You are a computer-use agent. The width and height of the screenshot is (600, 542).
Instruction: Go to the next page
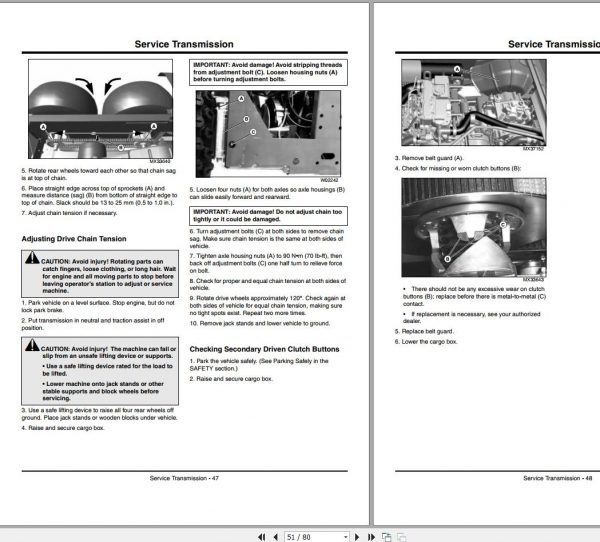(357, 537)
